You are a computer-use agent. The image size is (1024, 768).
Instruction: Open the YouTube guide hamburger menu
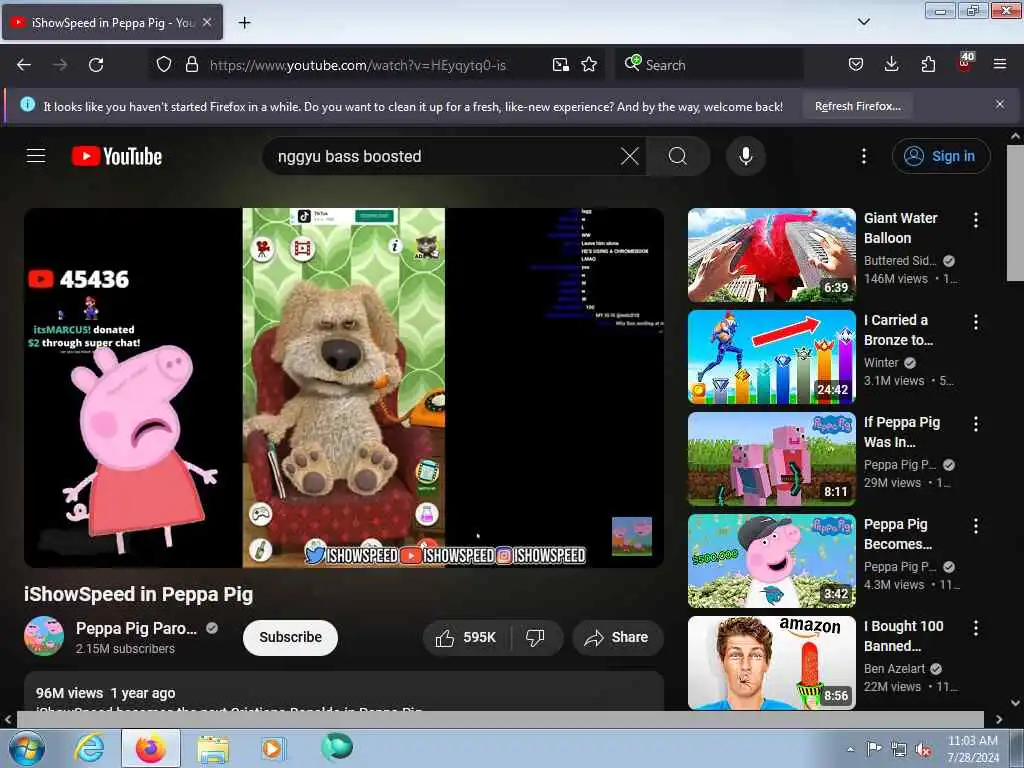tap(36, 156)
